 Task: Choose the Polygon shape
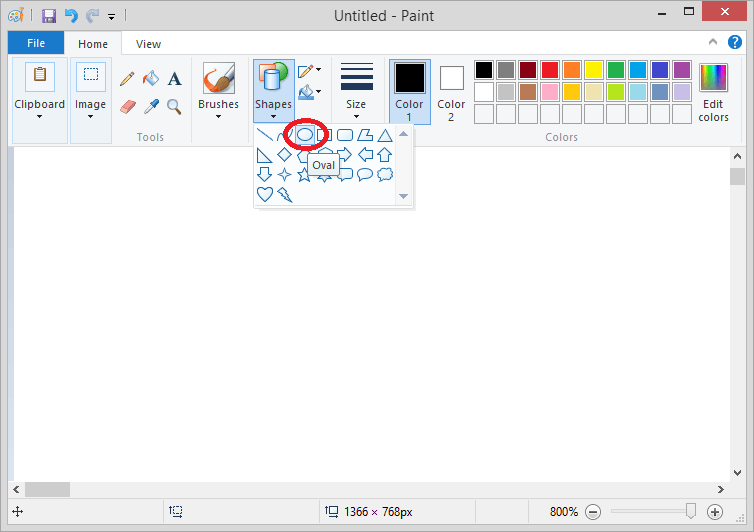(x=365, y=135)
